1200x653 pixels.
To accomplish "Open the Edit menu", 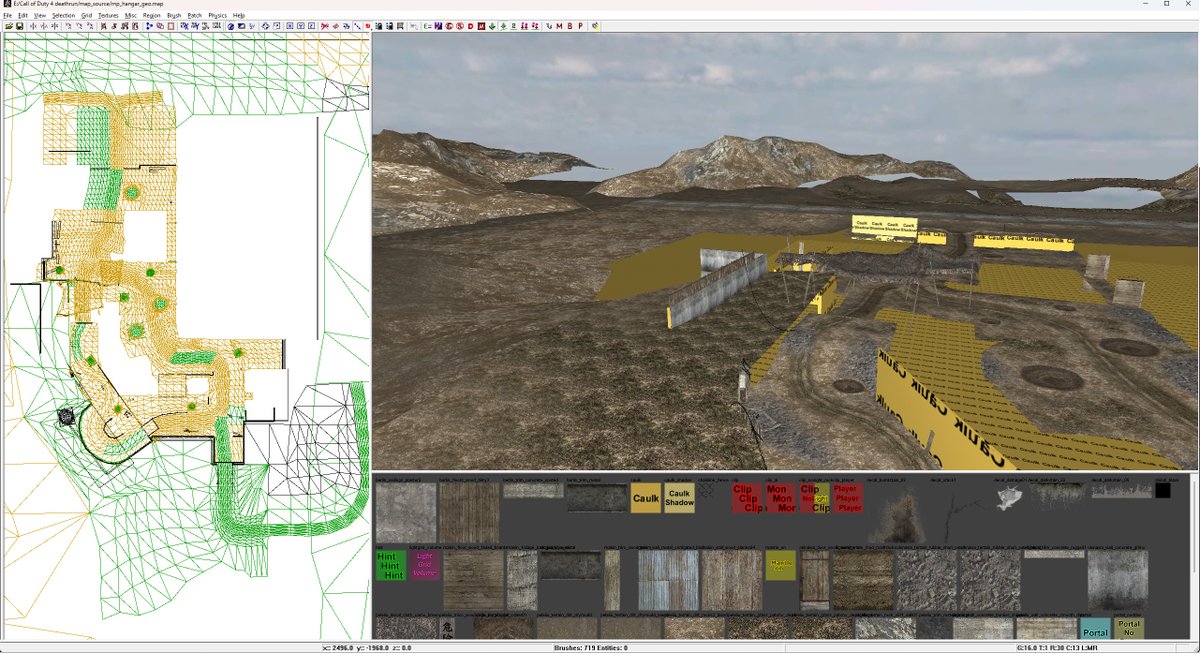I will (22, 16).
